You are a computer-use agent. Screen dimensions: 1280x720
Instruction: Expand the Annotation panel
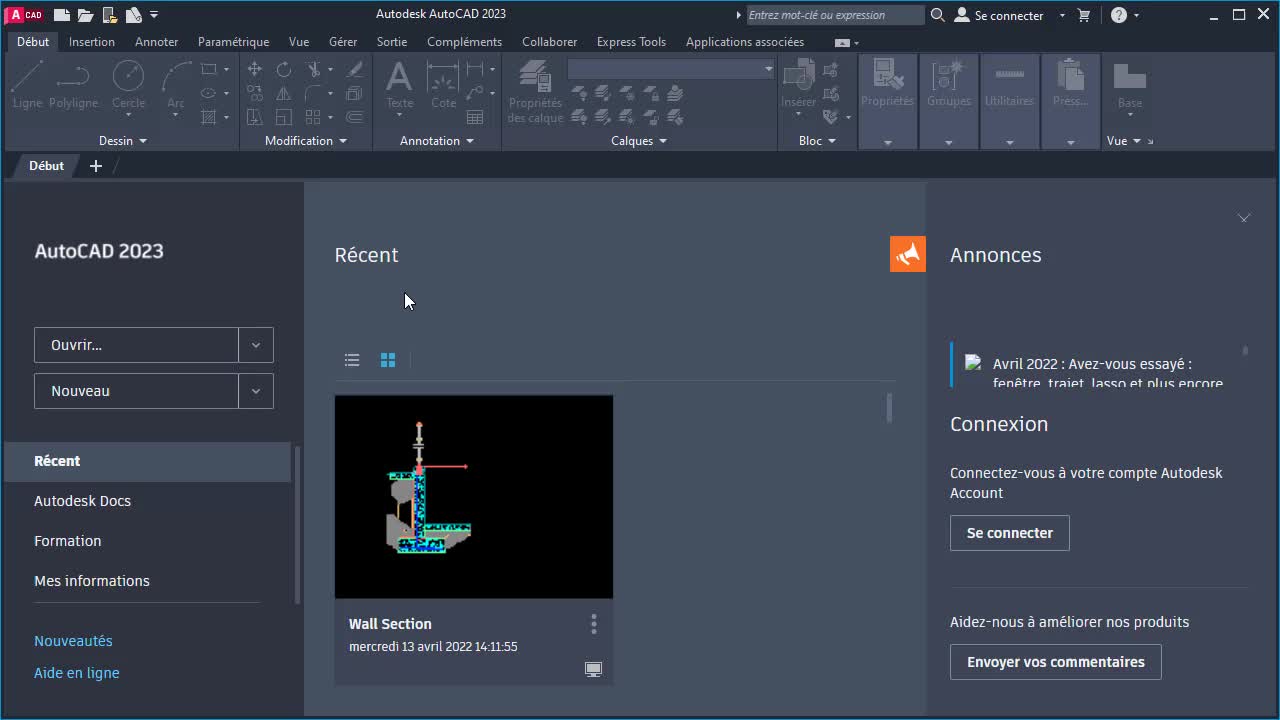tap(437, 141)
